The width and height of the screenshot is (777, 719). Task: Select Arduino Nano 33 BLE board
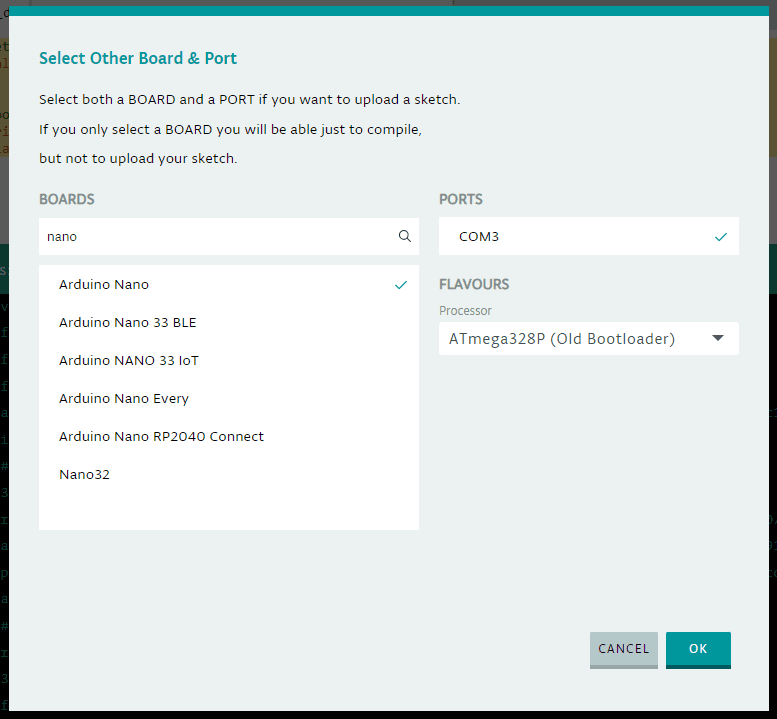coord(228,323)
